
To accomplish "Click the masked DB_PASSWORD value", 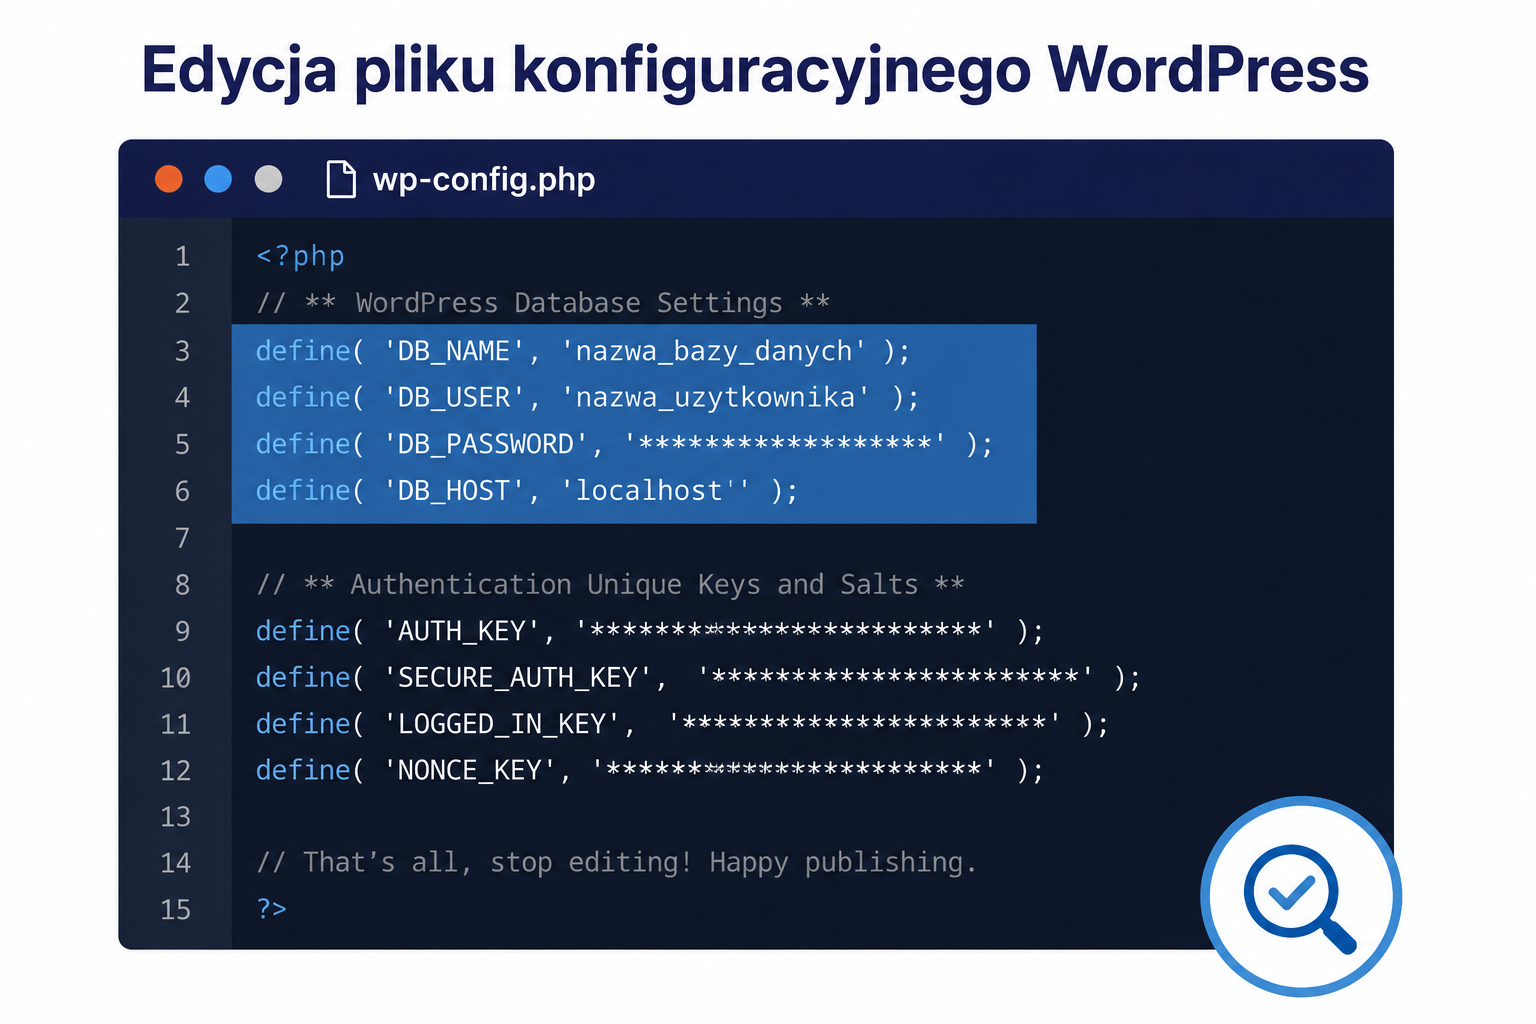I will pyautogui.click(x=785, y=443).
